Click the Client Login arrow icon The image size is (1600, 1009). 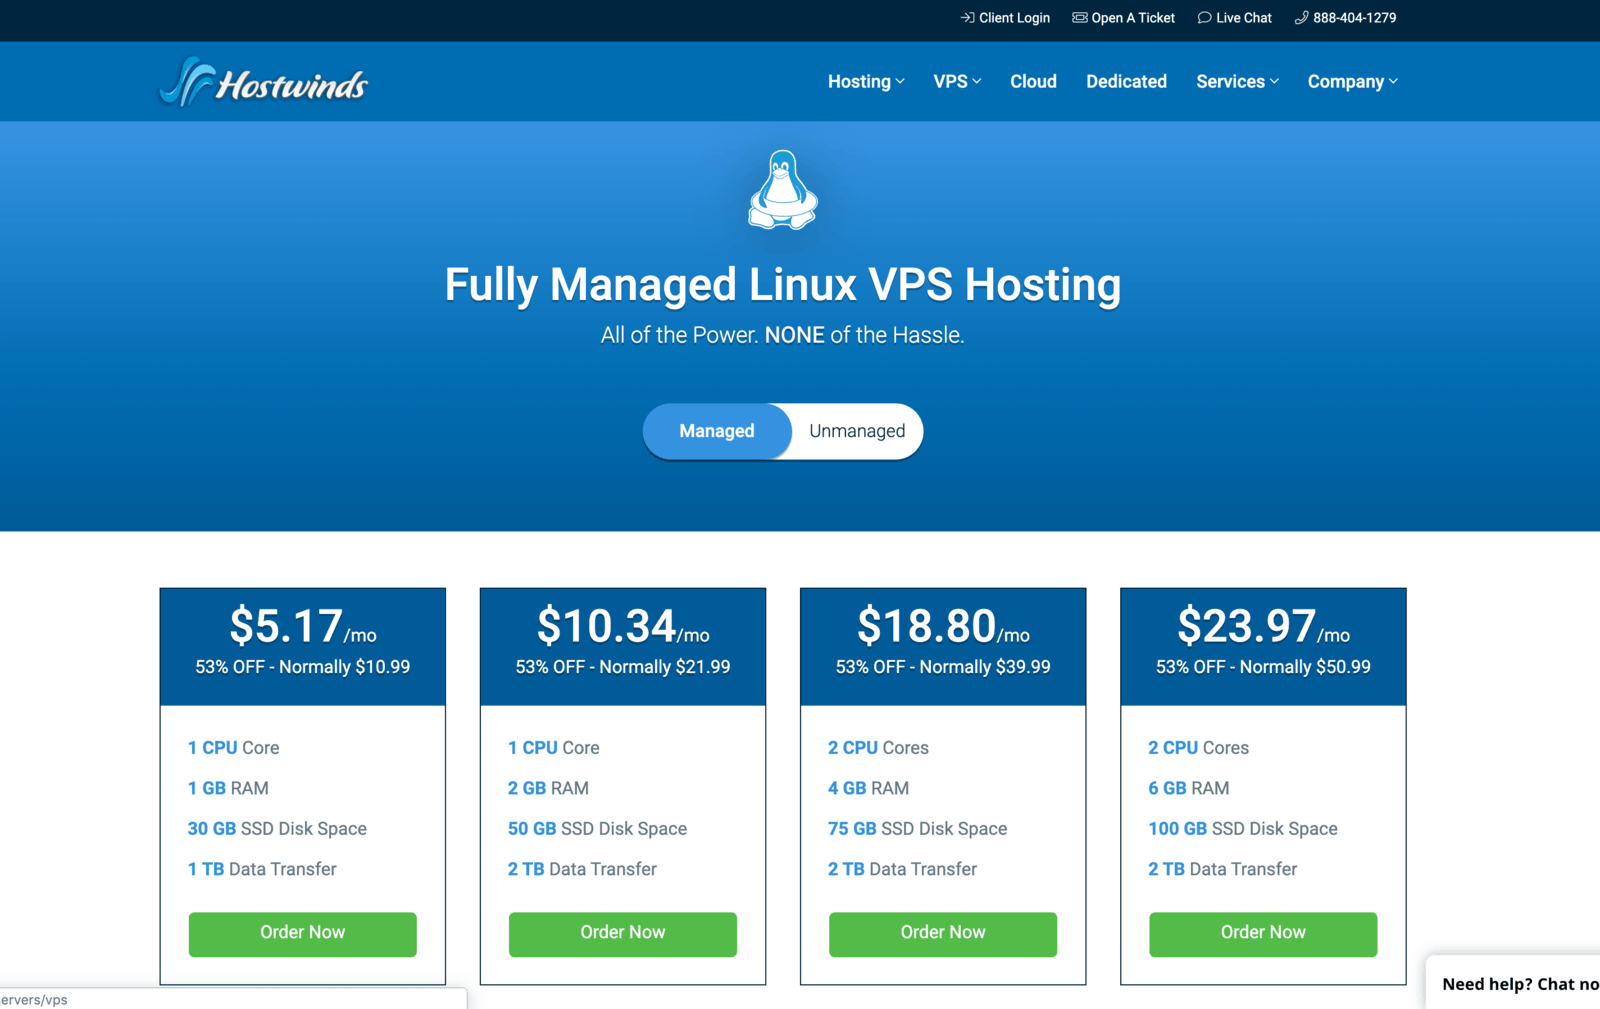point(967,18)
